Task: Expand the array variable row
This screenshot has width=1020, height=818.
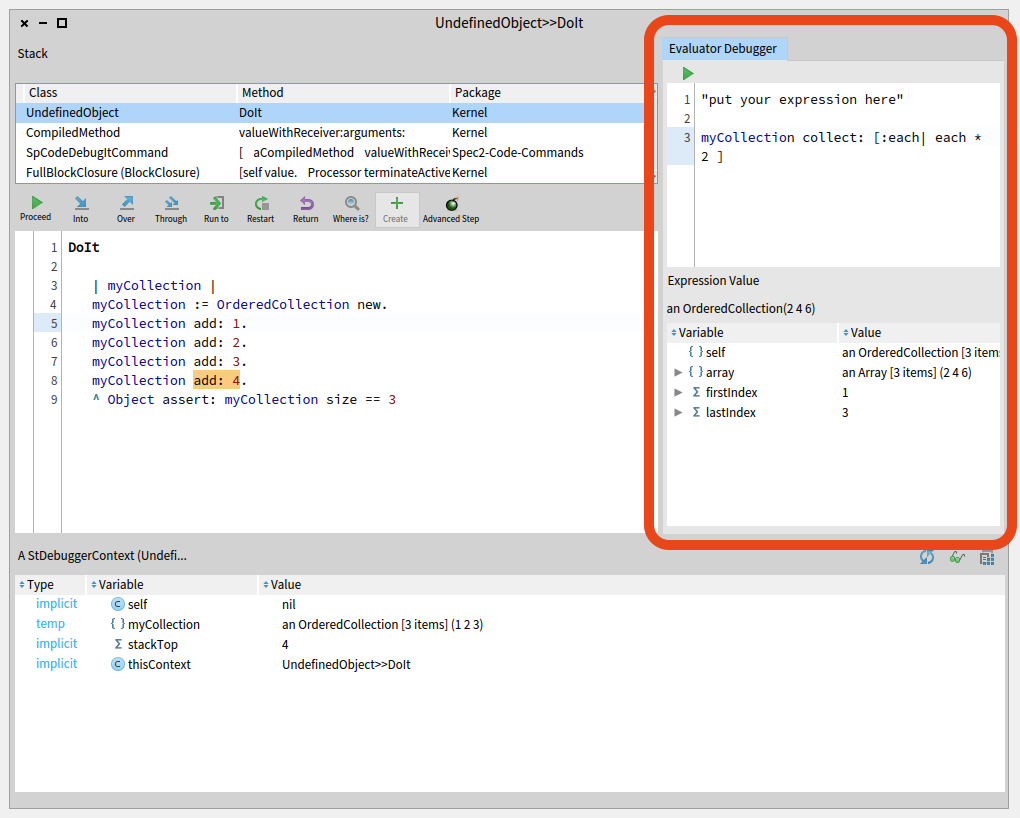Action: [680, 373]
